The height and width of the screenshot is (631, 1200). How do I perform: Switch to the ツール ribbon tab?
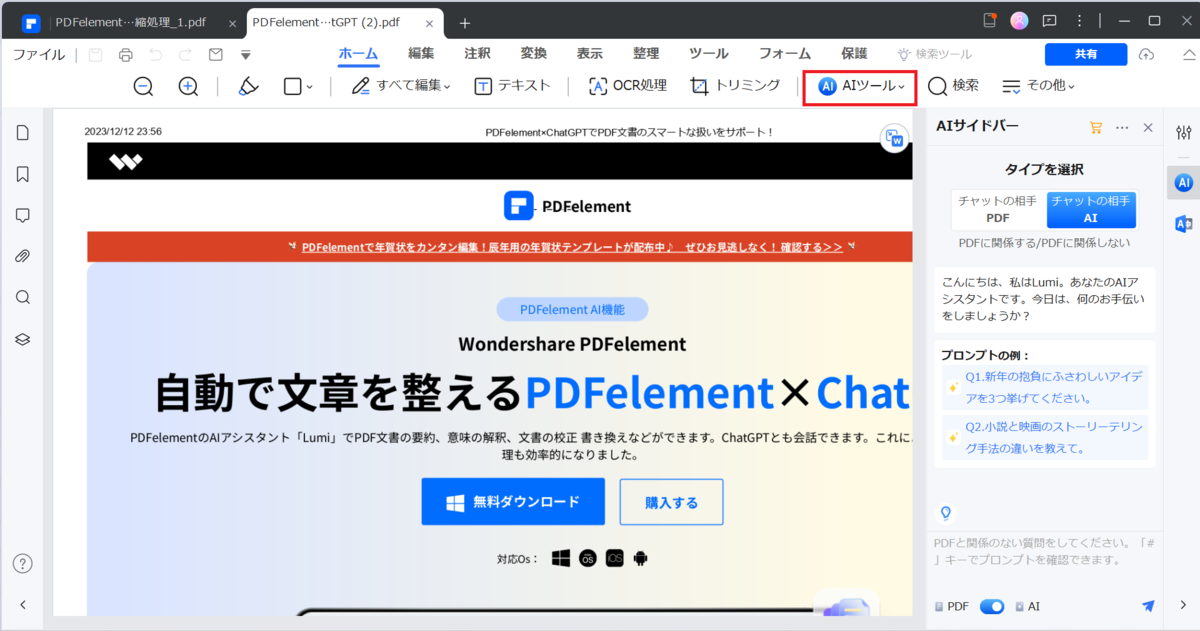(x=708, y=54)
